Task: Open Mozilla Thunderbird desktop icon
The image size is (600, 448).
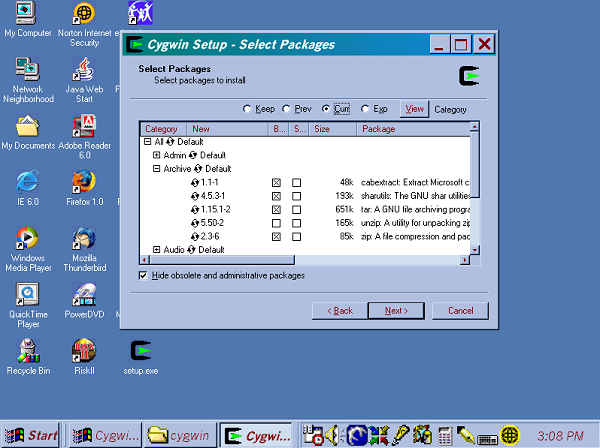Action: (85, 249)
